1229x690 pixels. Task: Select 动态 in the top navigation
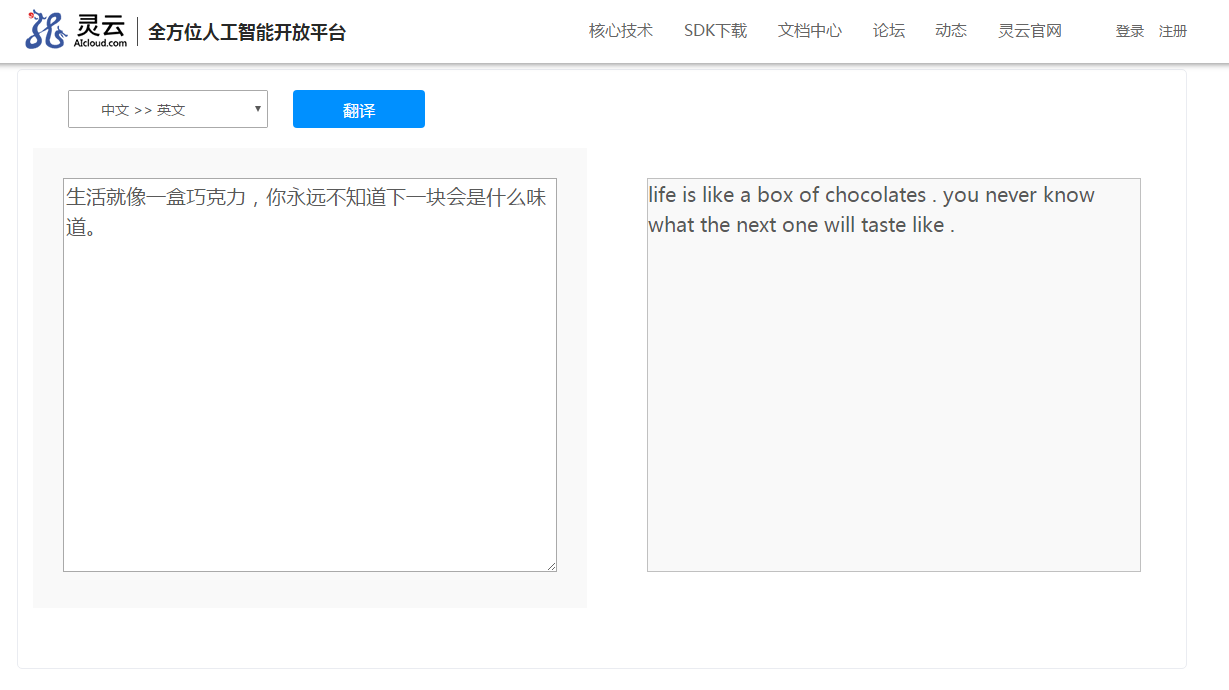(950, 31)
